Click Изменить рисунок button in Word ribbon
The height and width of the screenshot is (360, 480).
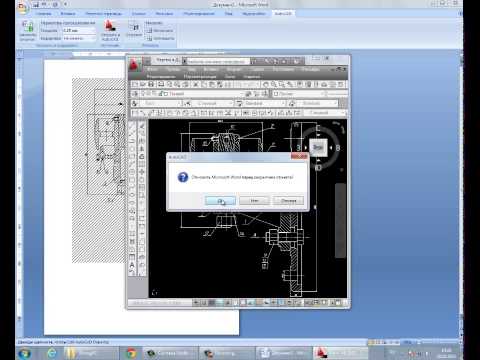27,31
